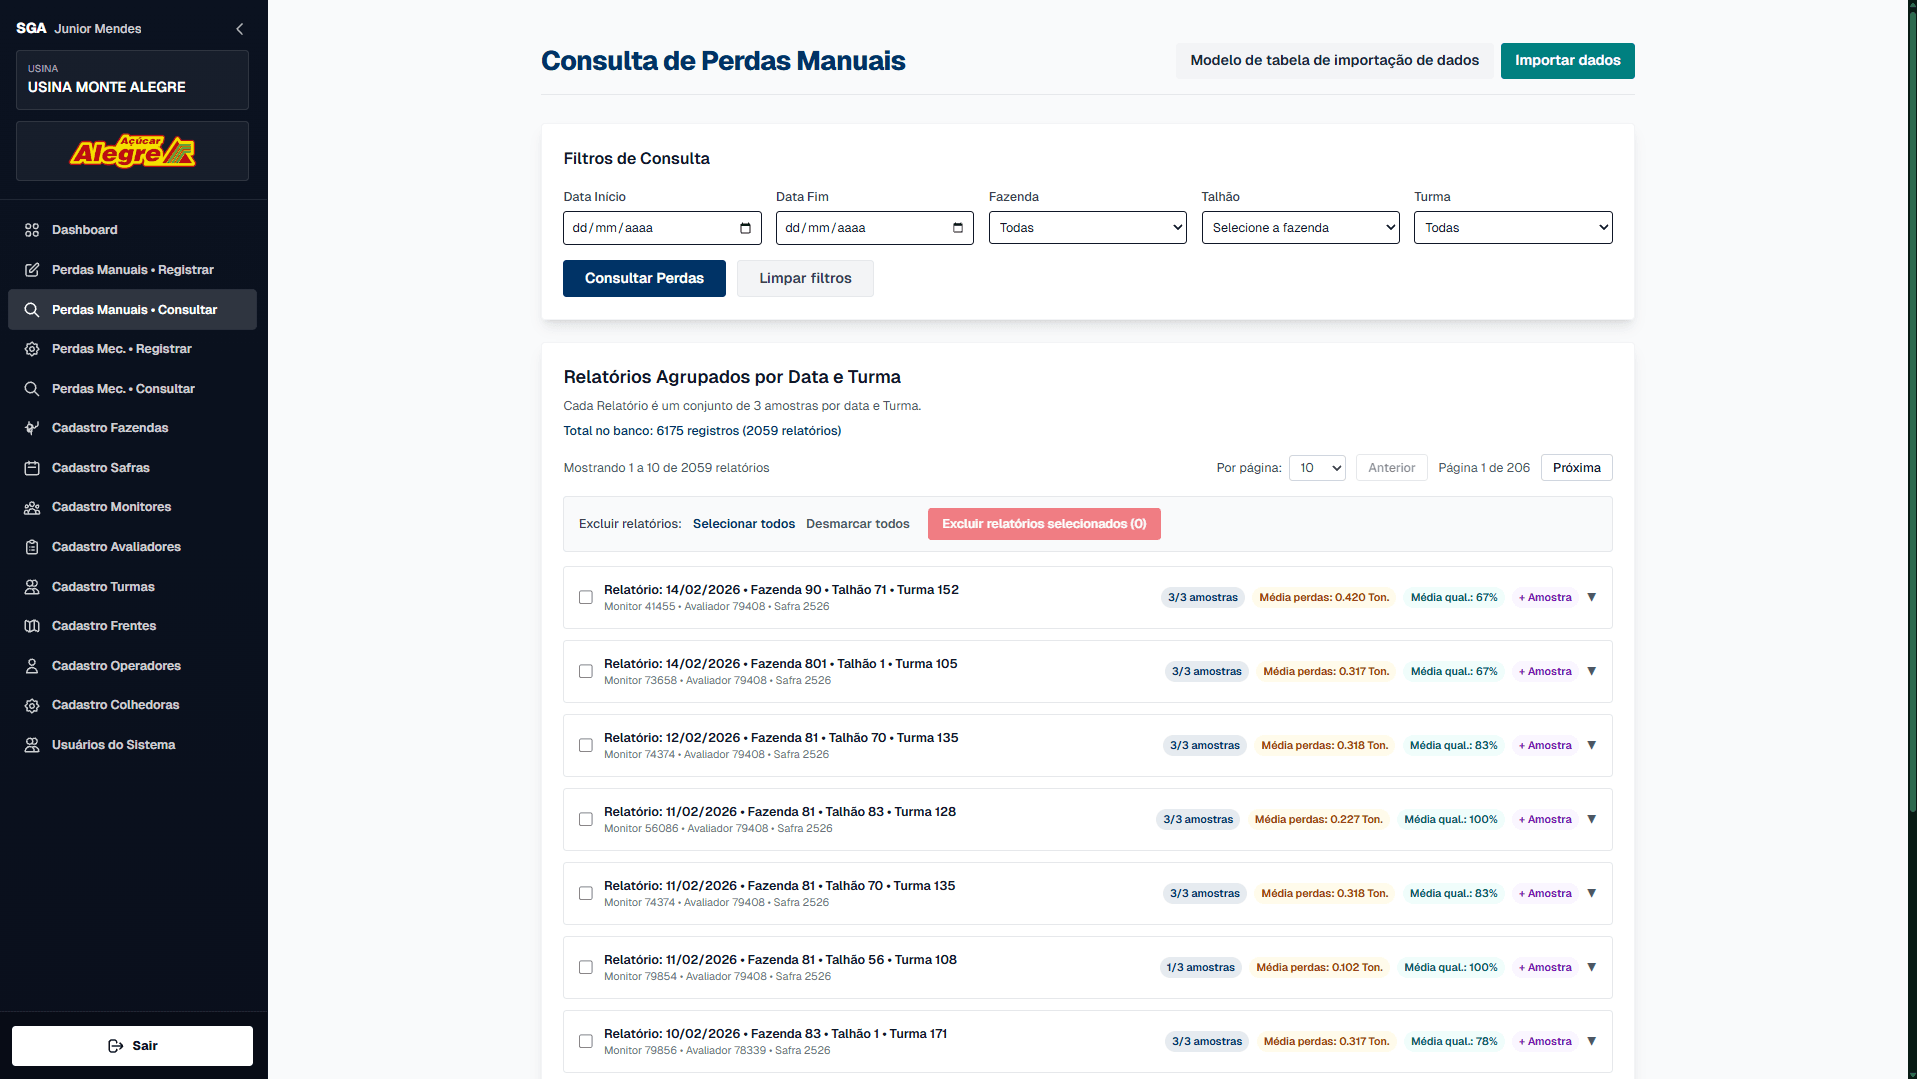Open Usuários do Sistema in sidebar
The width and height of the screenshot is (1917, 1079).
(113, 745)
